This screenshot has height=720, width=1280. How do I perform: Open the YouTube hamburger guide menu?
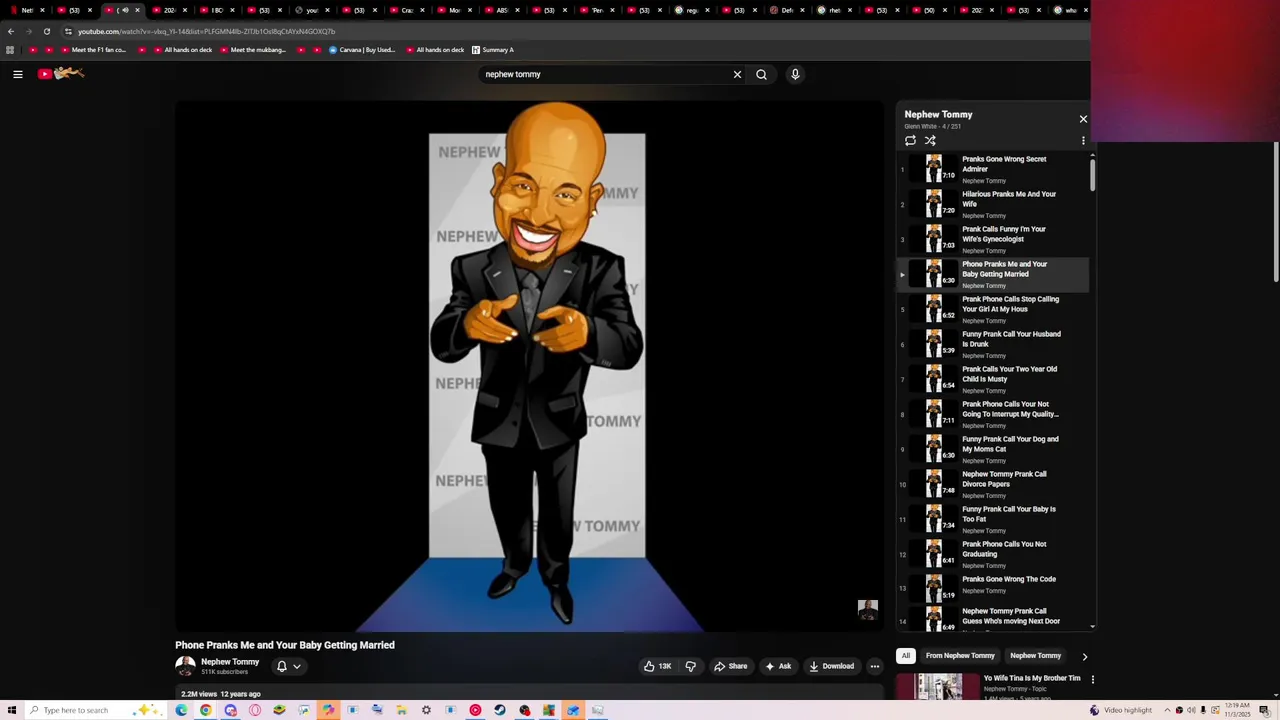coord(17,74)
